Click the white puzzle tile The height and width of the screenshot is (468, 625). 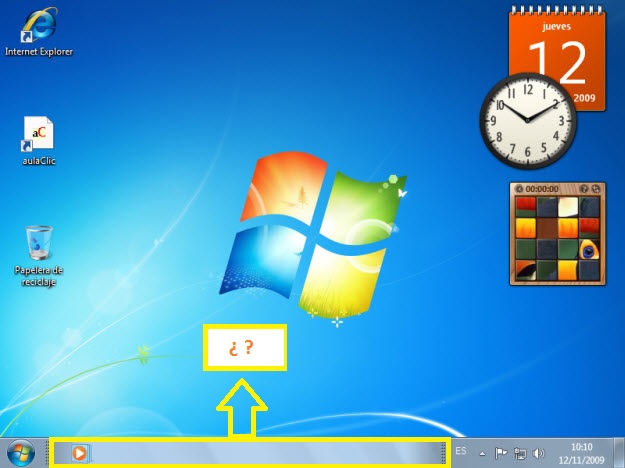point(568,207)
